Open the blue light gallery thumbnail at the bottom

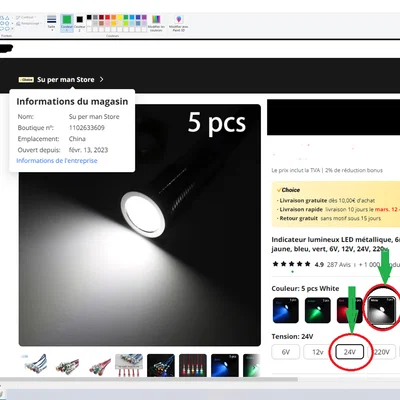coord(225,365)
